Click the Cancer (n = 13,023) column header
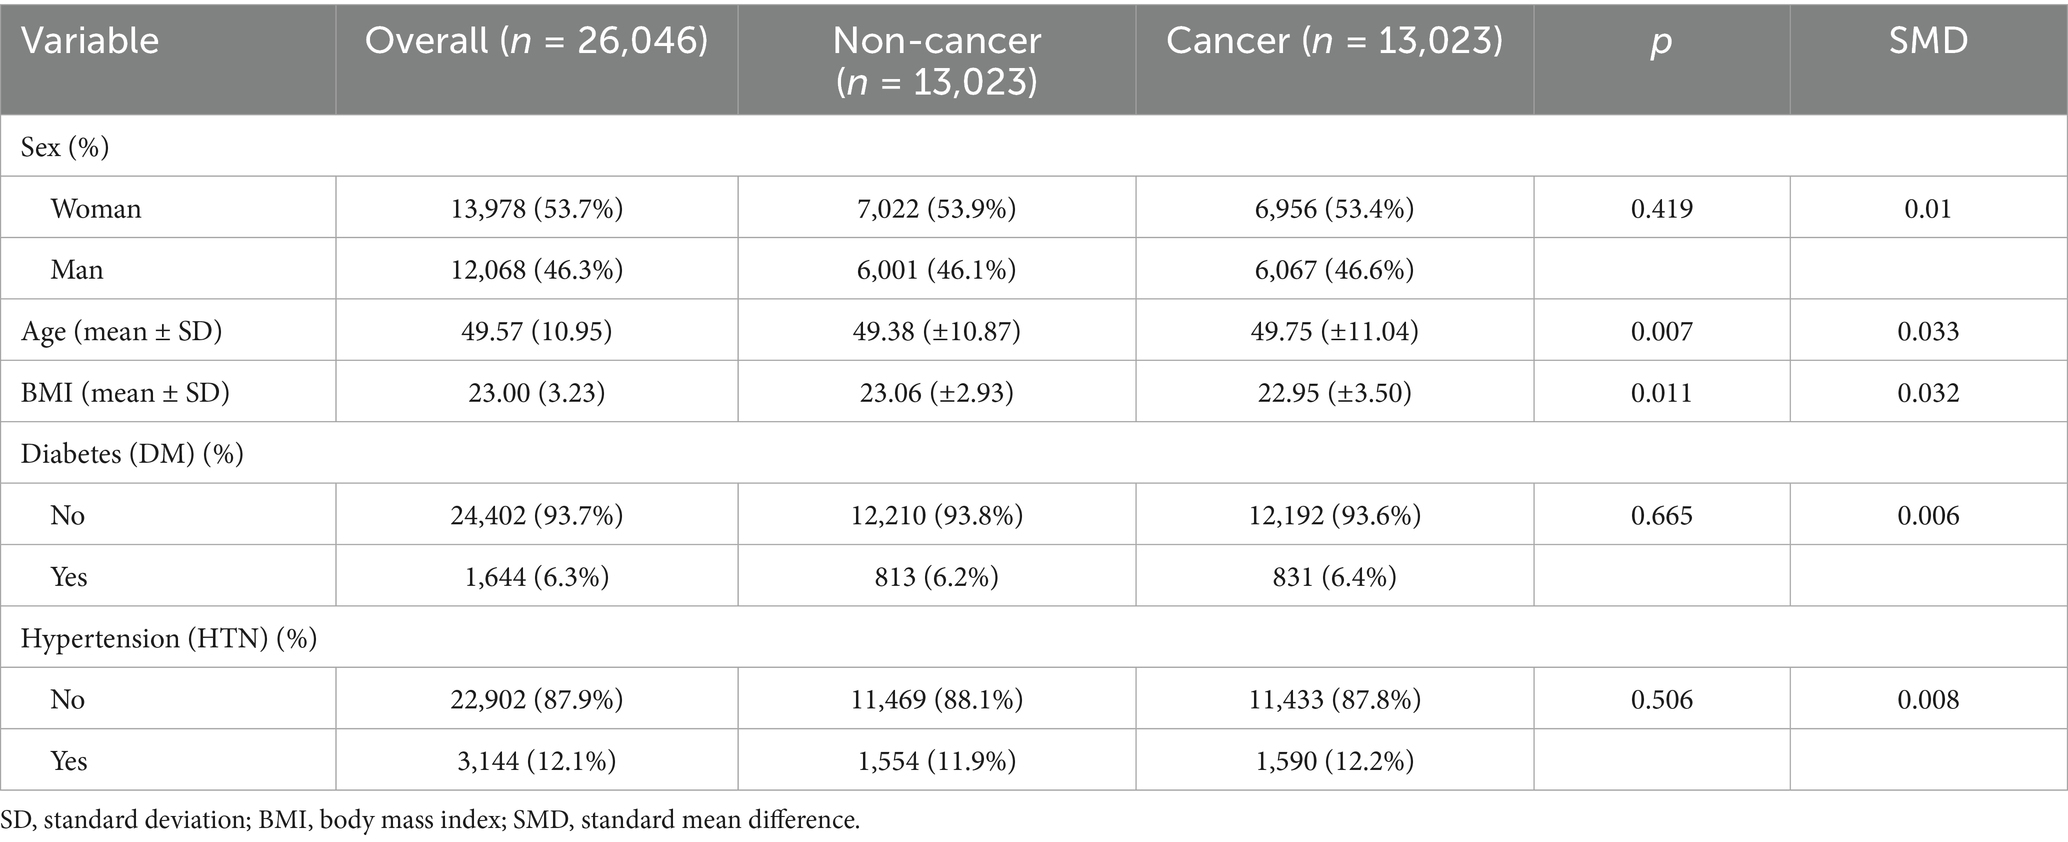 click(1334, 41)
